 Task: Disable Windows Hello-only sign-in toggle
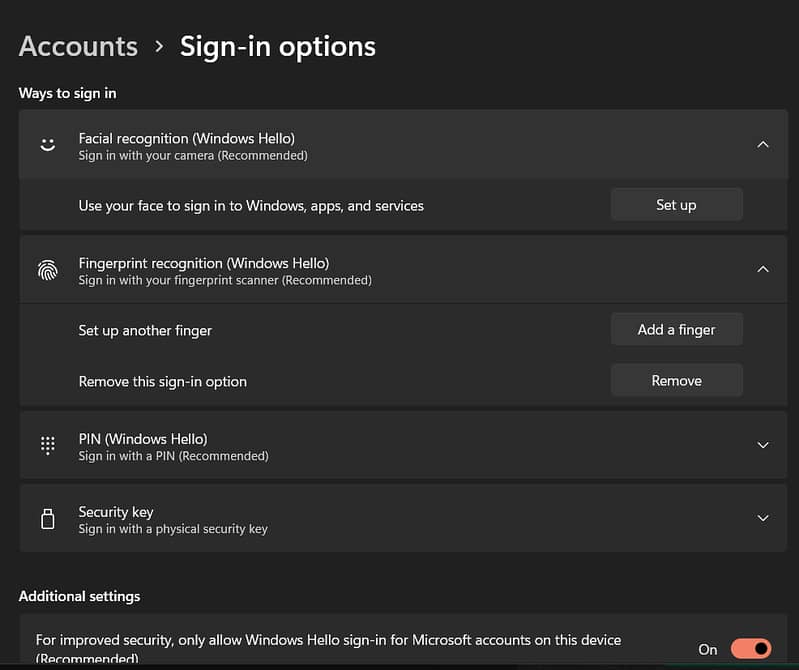coord(750,649)
